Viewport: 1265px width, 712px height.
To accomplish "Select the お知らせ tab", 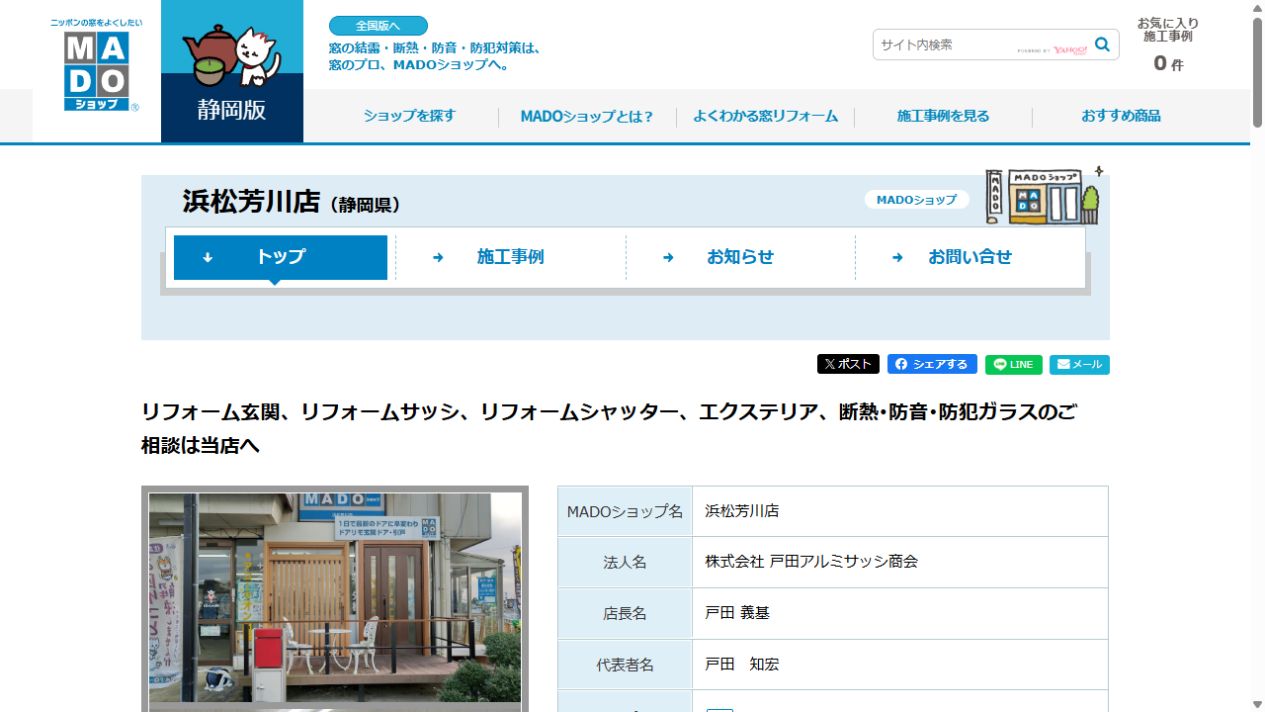I will (740, 257).
